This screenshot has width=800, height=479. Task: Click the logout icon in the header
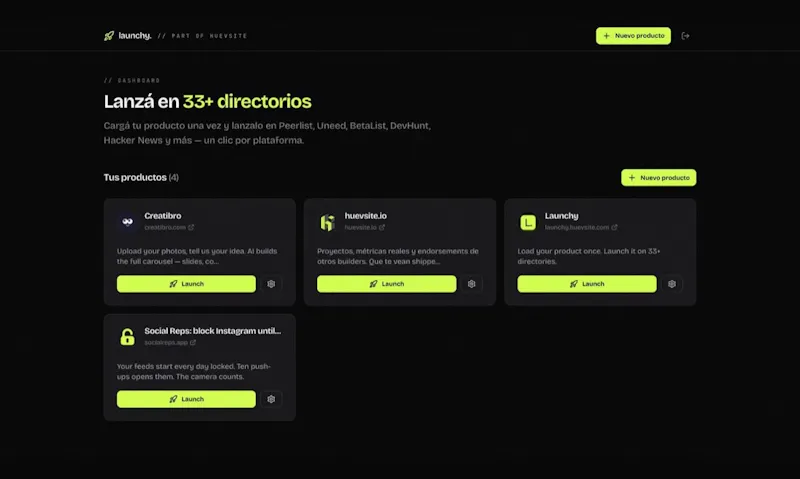(x=685, y=36)
